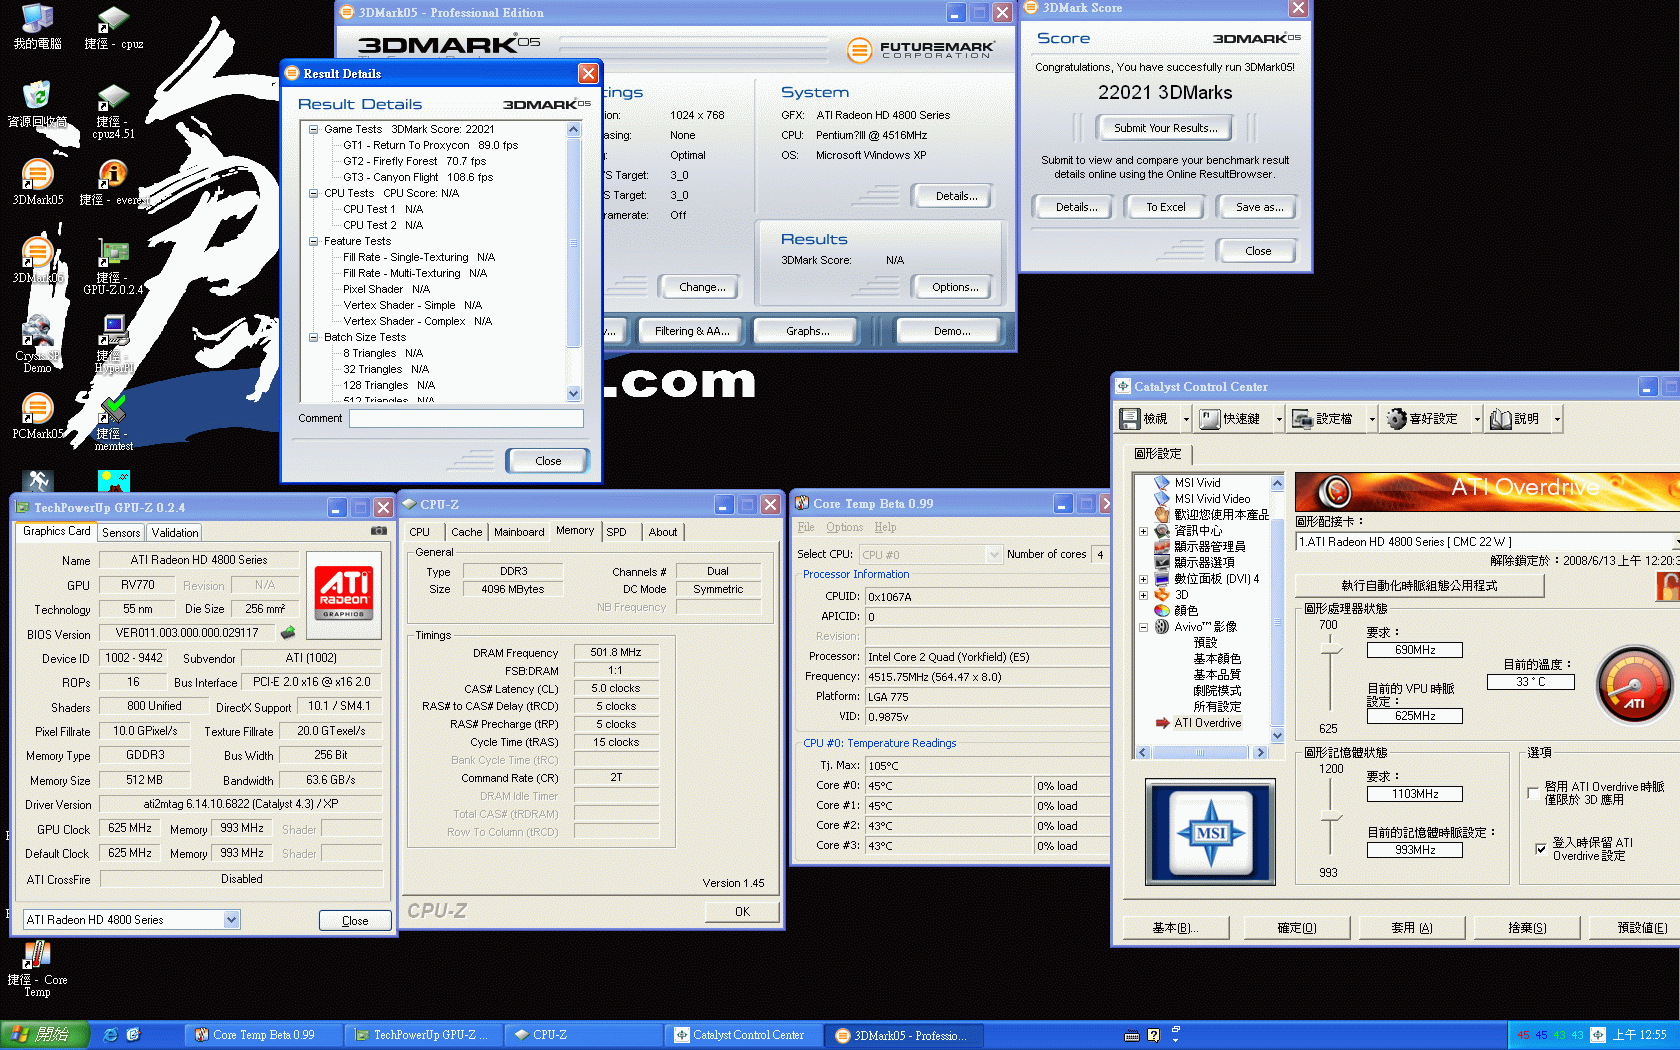Viewport: 1680px width, 1050px height.
Task: Click the Comment input field
Action: point(466,418)
